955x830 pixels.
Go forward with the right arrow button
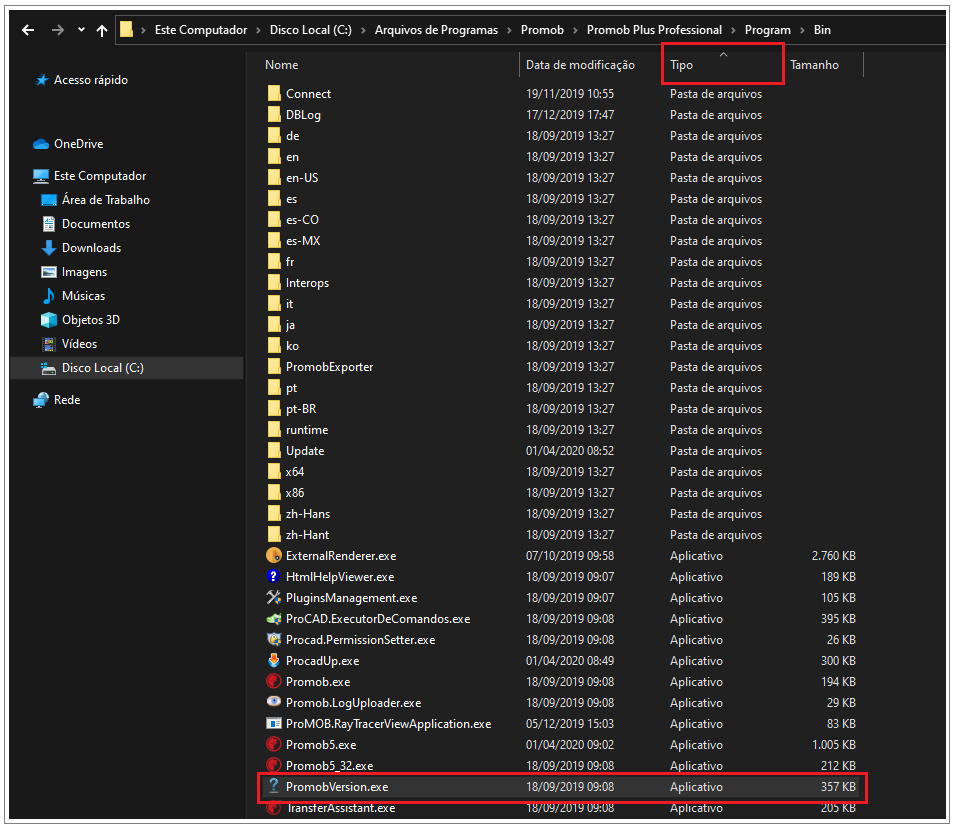(x=58, y=30)
